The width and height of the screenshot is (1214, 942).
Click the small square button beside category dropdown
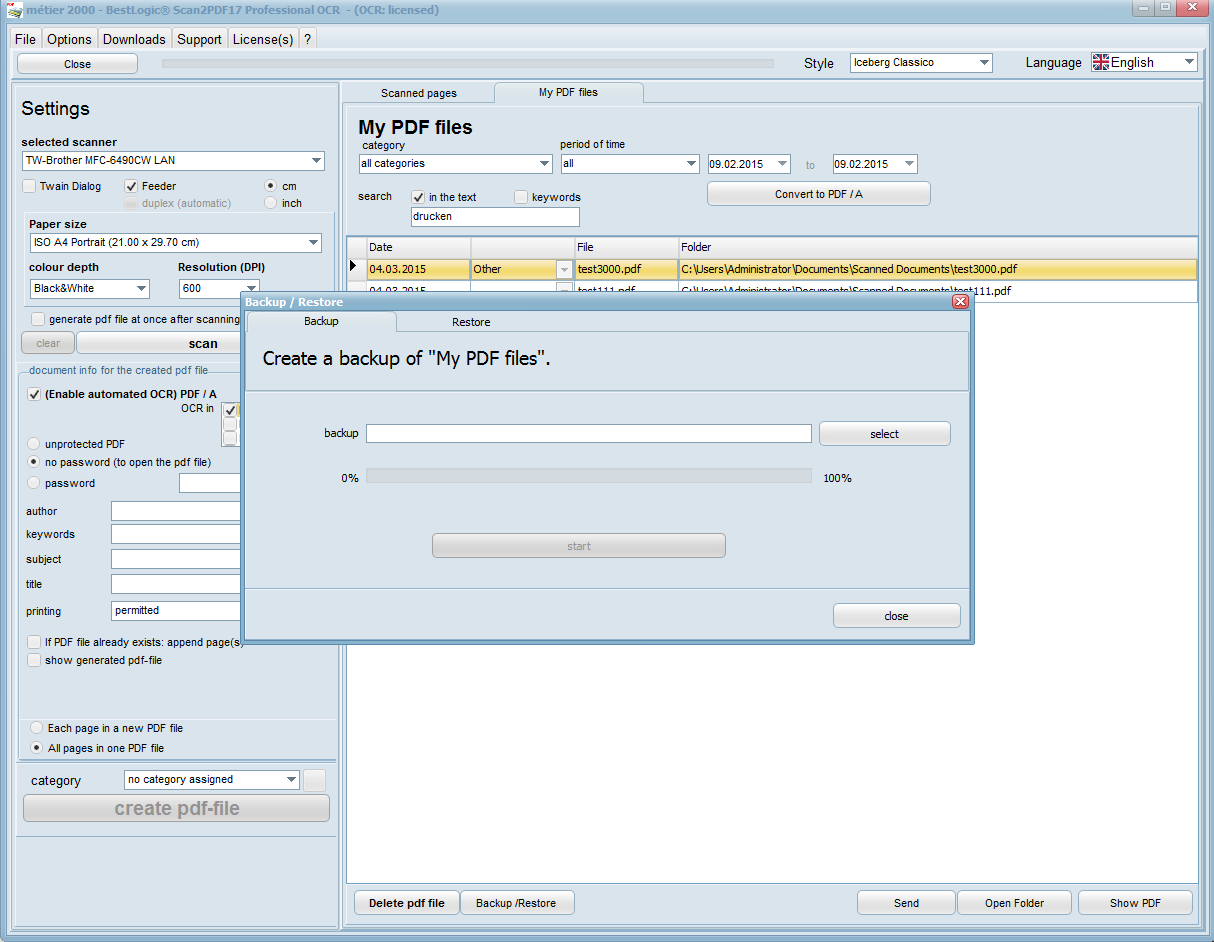pyautogui.click(x=314, y=780)
